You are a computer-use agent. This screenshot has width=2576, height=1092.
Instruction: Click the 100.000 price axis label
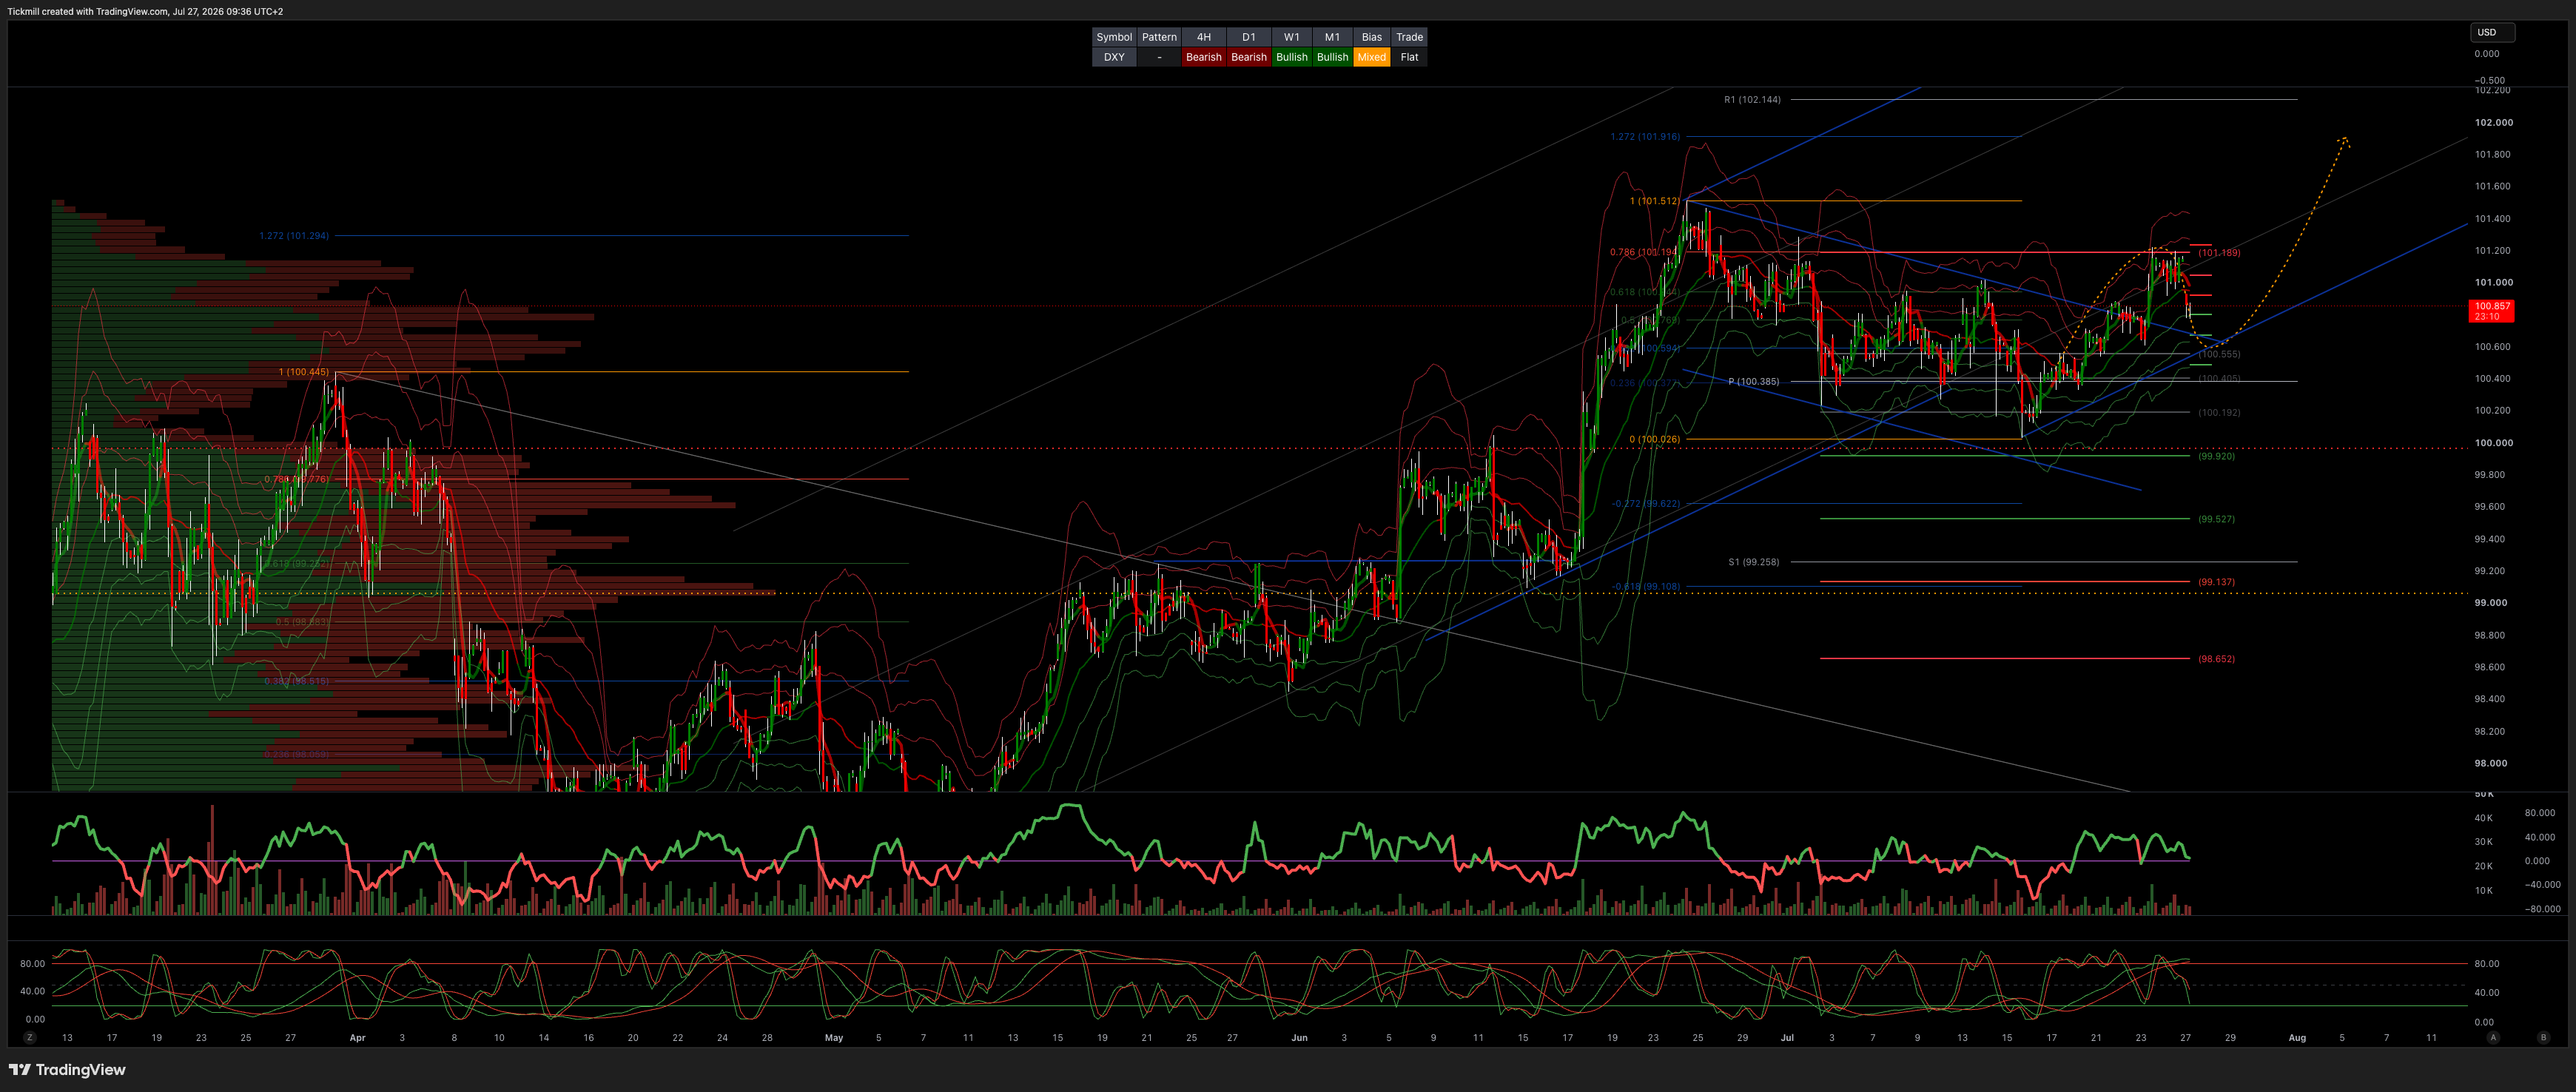click(2493, 443)
